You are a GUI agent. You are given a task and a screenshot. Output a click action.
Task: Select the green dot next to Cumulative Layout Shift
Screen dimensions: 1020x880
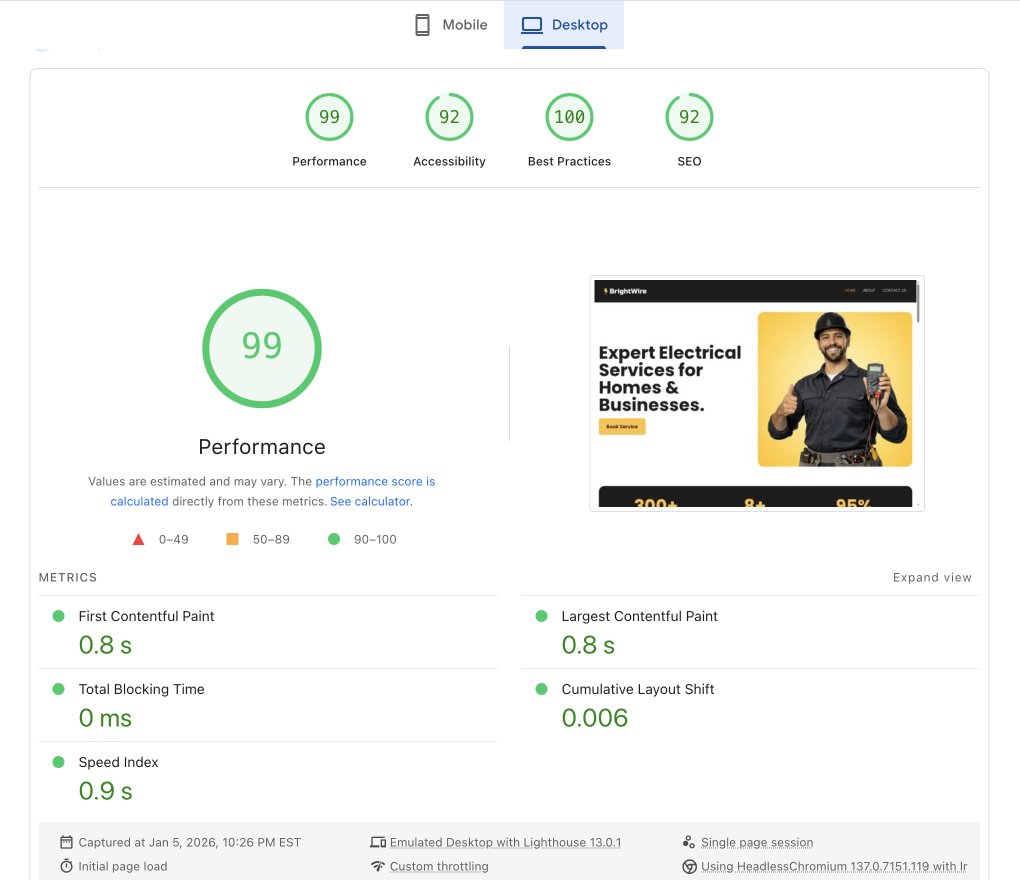[x=542, y=689]
